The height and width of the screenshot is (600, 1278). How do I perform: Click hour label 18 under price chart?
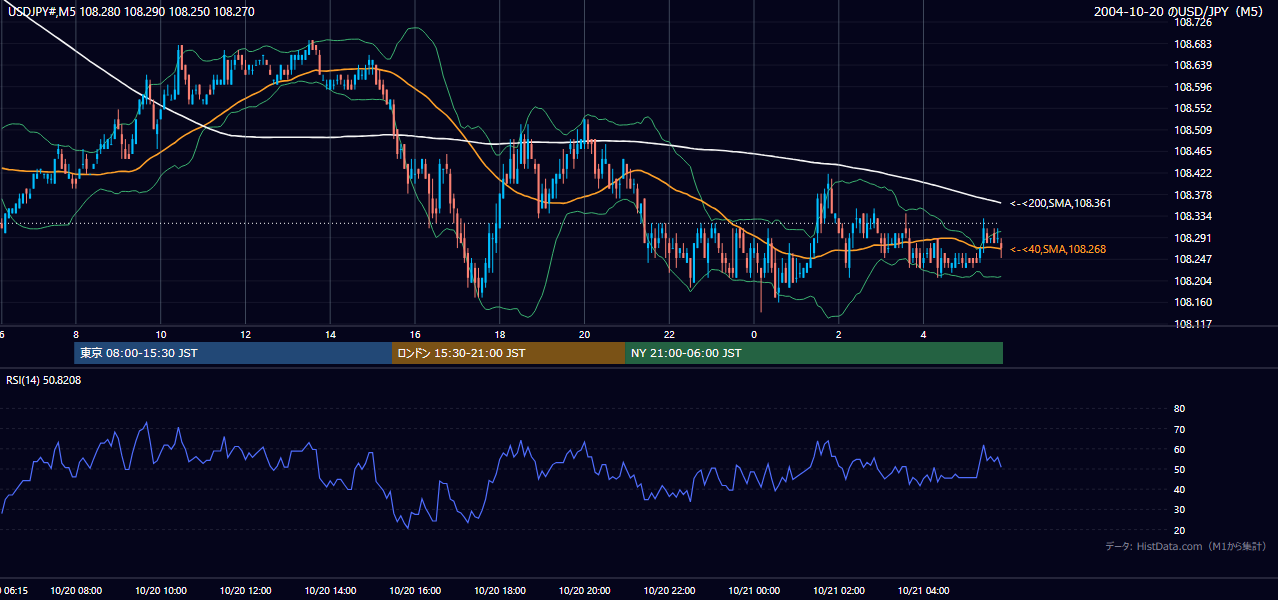coord(500,334)
